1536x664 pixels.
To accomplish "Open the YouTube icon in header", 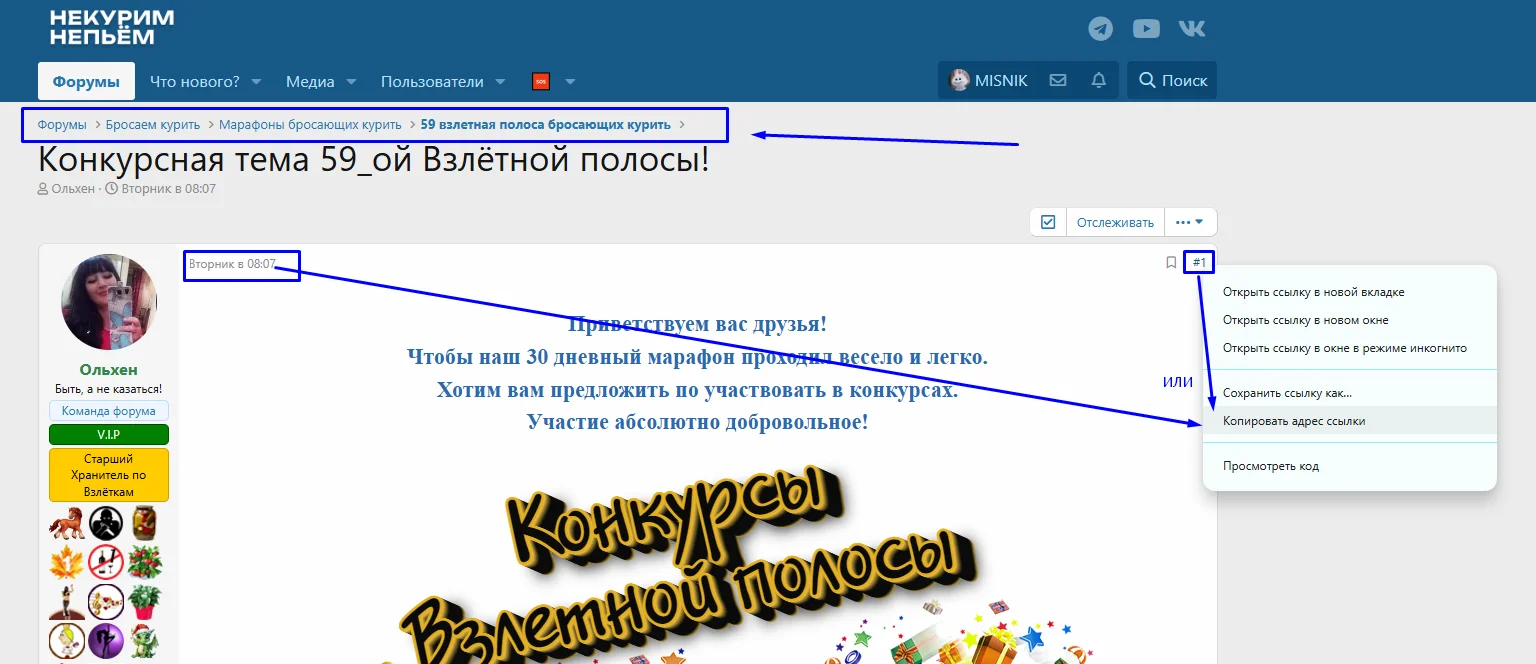I will click(x=1146, y=28).
